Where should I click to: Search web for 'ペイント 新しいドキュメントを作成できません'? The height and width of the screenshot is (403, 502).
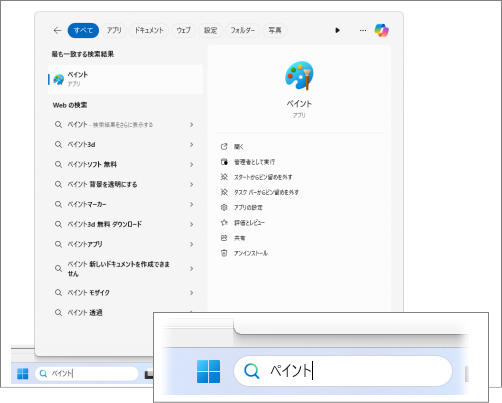(x=125, y=269)
